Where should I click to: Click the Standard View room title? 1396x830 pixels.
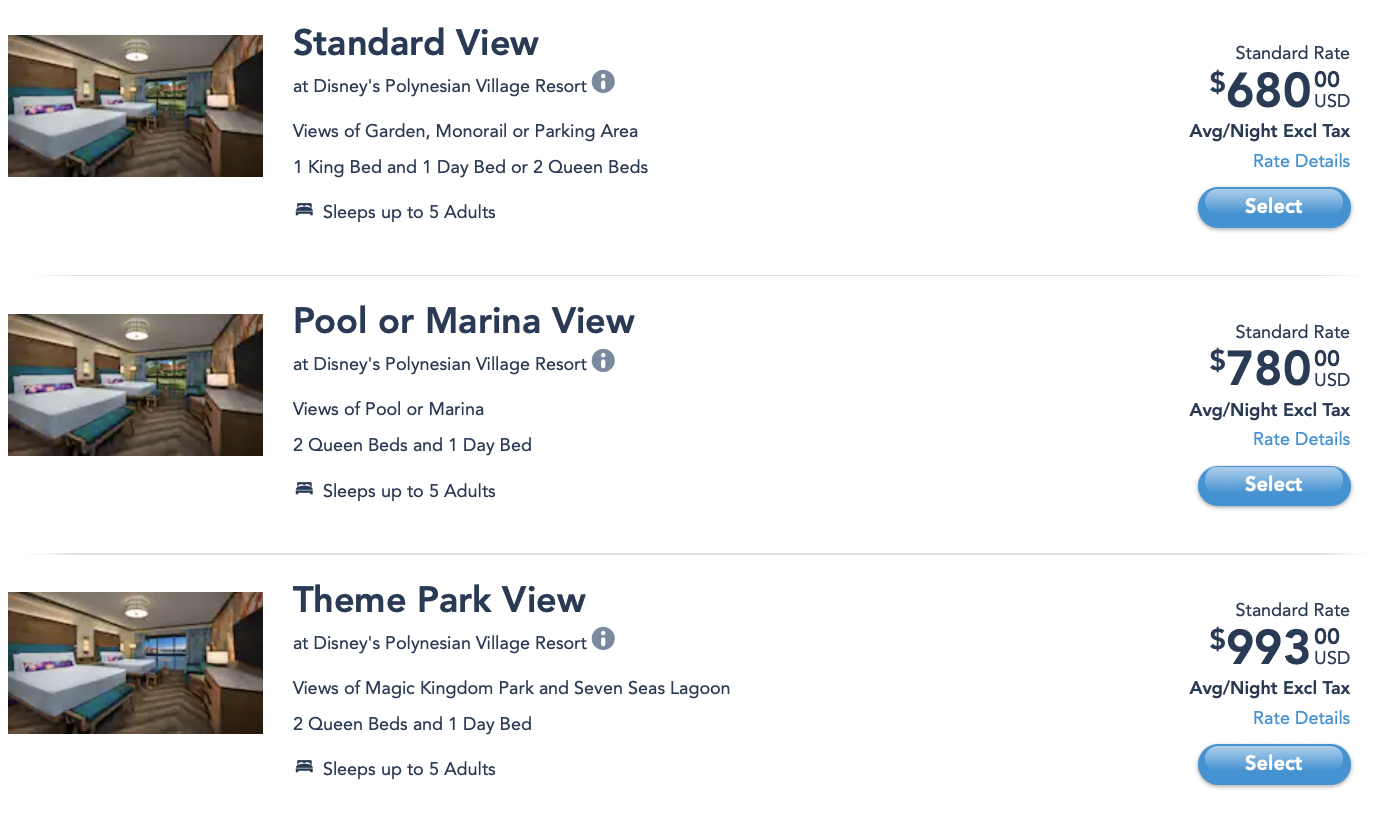(x=415, y=43)
